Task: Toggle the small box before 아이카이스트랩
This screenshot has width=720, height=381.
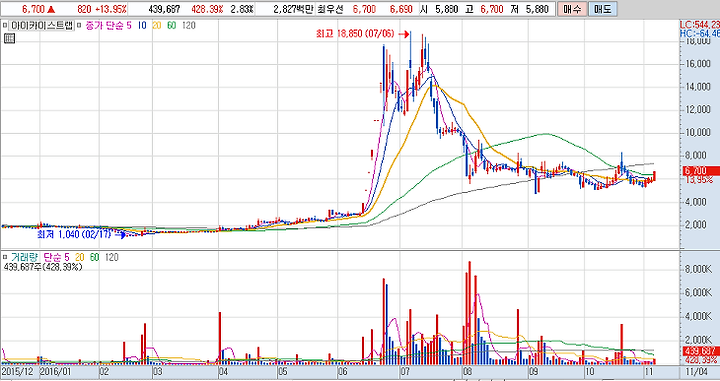Action: [5, 26]
